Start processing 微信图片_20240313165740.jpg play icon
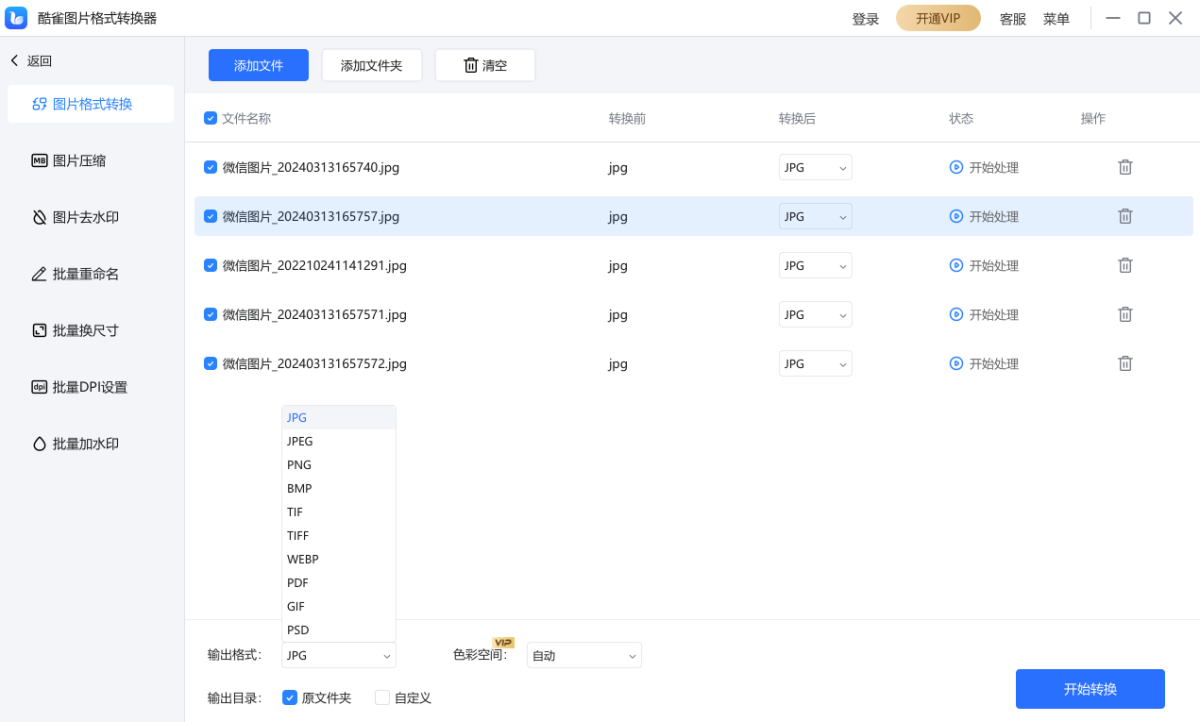Viewport: 1200px width, 722px height. 956,167
